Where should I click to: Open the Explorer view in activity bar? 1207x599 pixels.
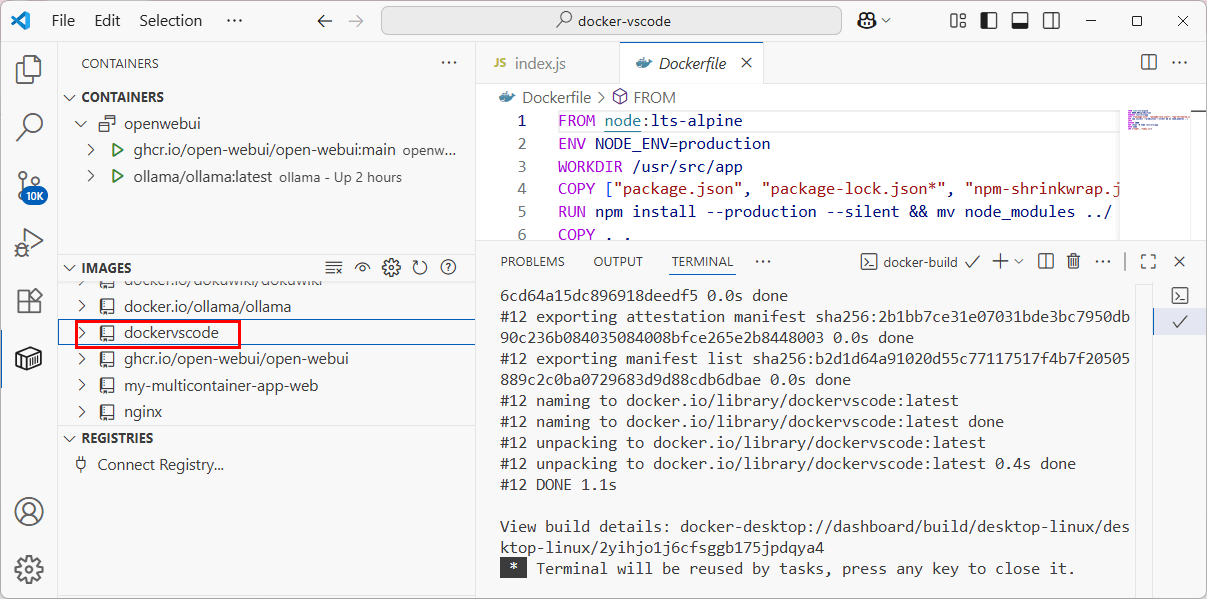pyautogui.click(x=29, y=69)
